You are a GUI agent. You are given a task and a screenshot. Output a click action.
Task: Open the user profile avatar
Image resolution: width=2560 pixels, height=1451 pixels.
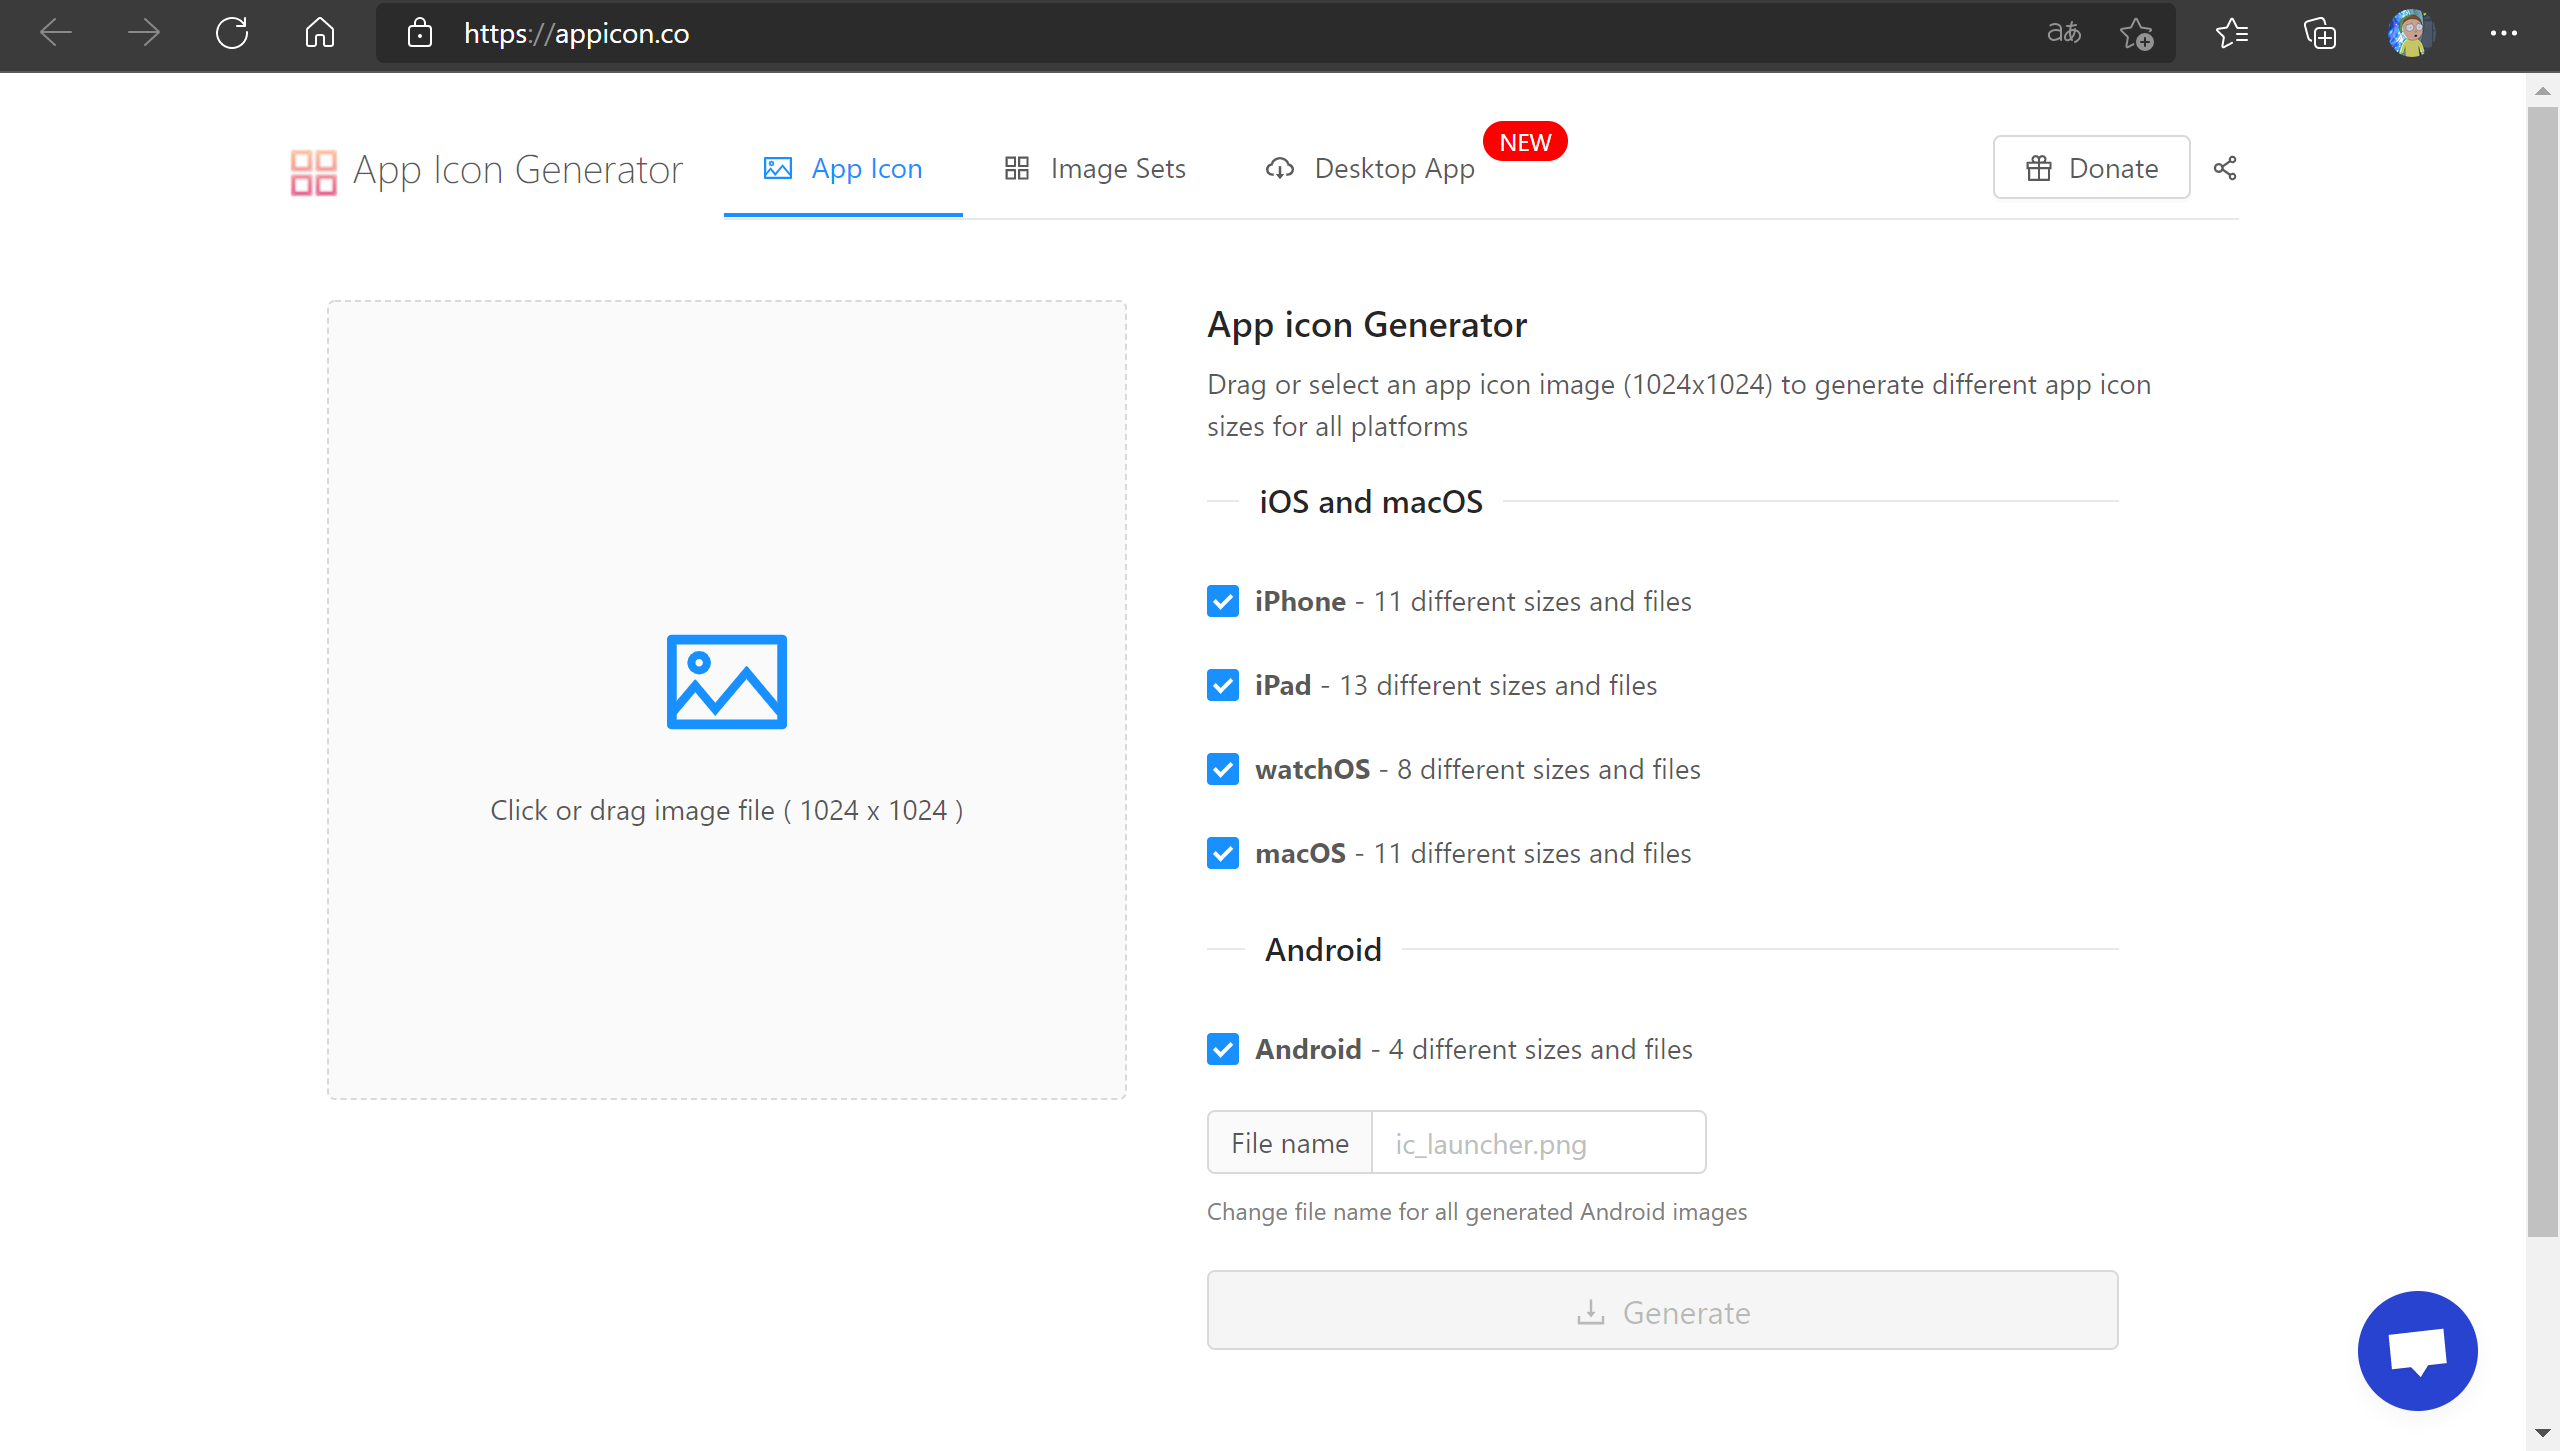coord(2410,33)
